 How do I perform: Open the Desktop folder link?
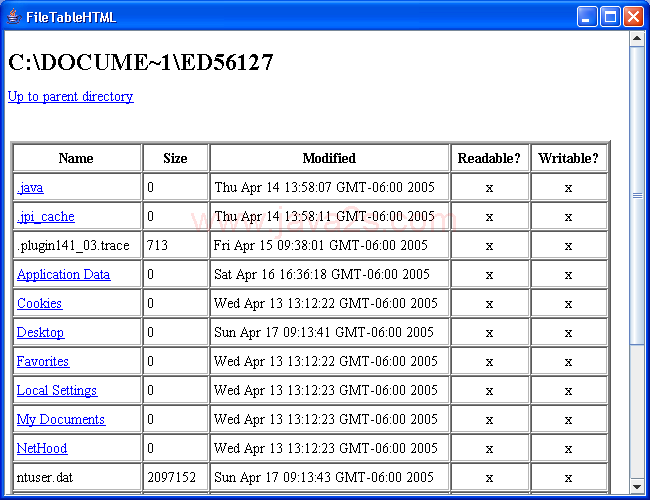tap(40, 333)
